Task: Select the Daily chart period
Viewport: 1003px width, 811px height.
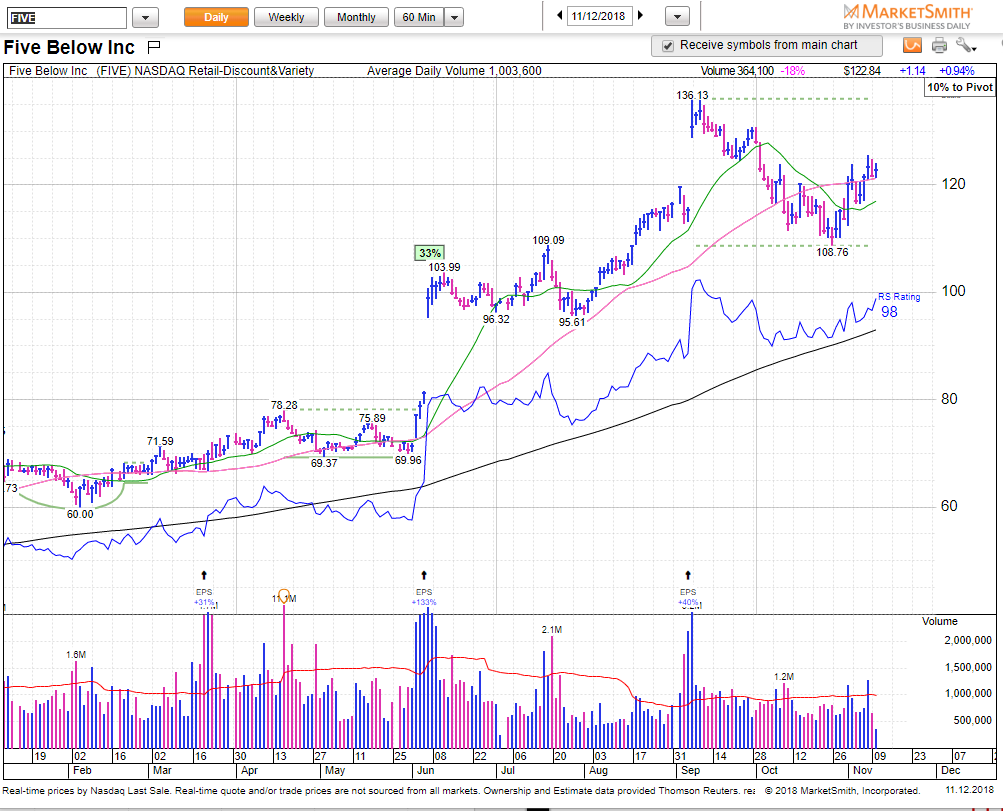Action: pos(216,17)
